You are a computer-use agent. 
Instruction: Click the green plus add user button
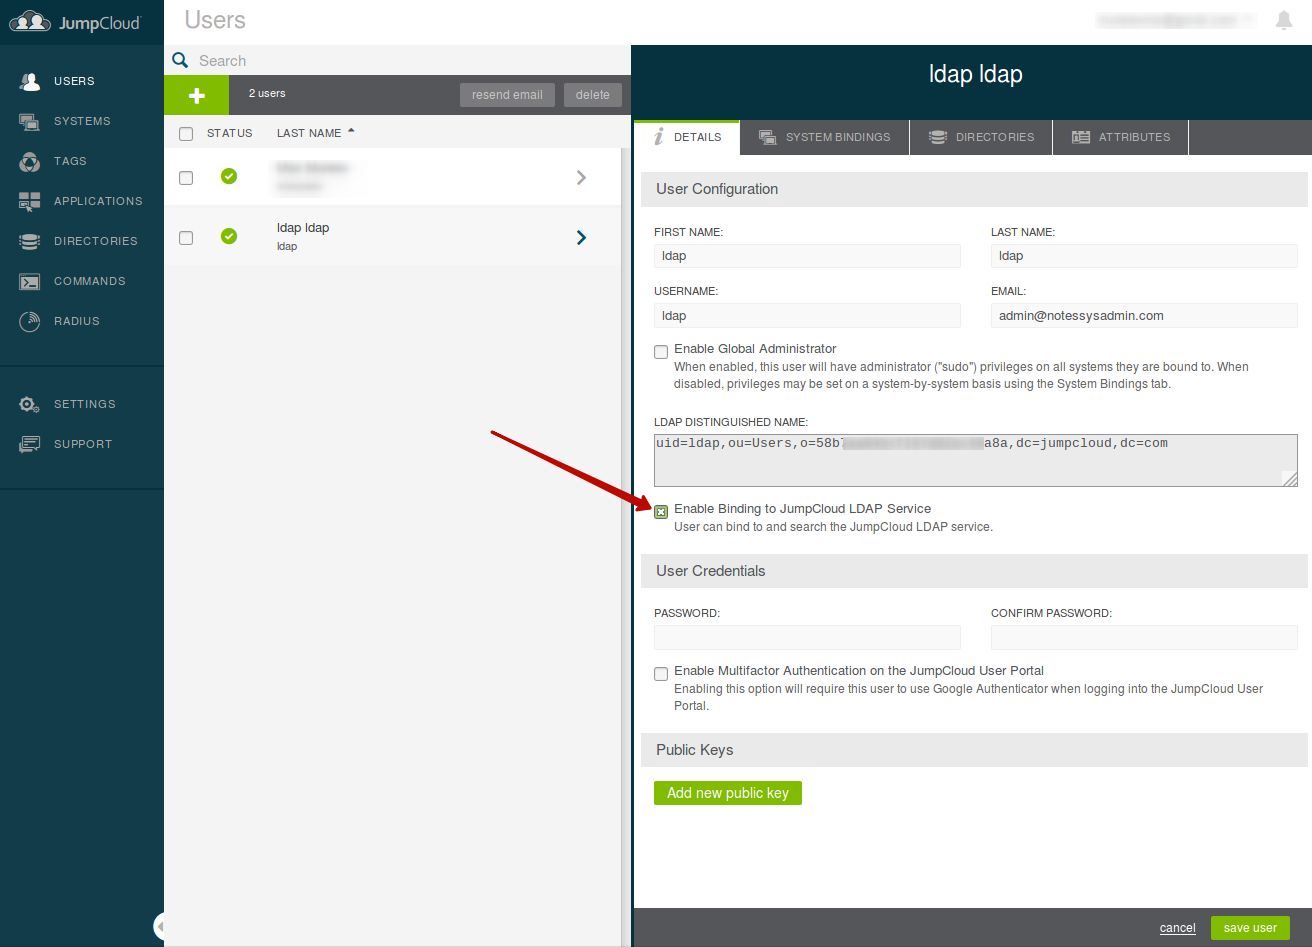pyautogui.click(x=197, y=95)
